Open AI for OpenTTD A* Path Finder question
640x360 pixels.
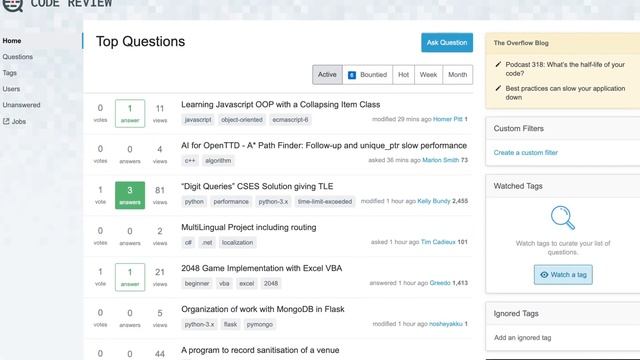pyautogui.click(x=324, y=145)
